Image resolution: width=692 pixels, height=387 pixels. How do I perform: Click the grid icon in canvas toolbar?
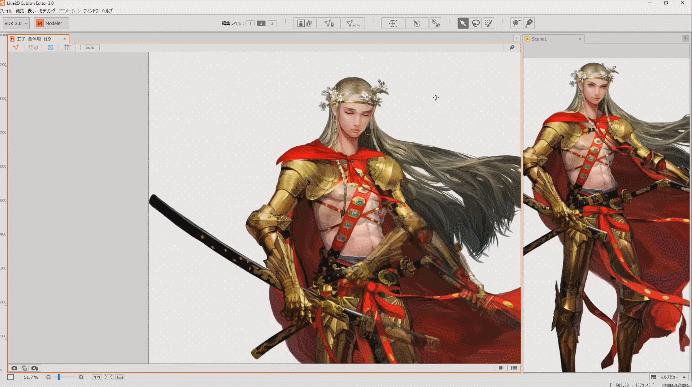click(x=67, y=47)
